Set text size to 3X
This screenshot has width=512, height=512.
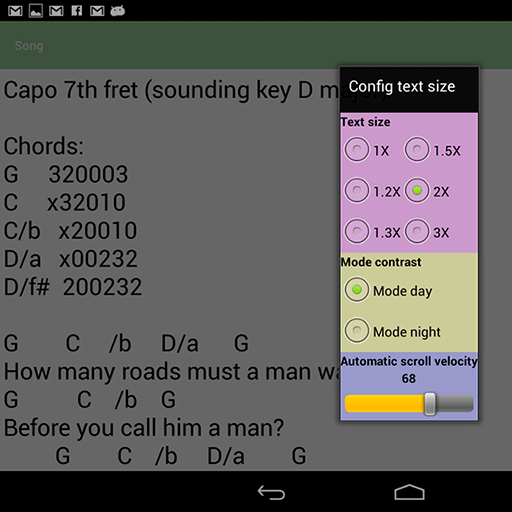point(427,232)
